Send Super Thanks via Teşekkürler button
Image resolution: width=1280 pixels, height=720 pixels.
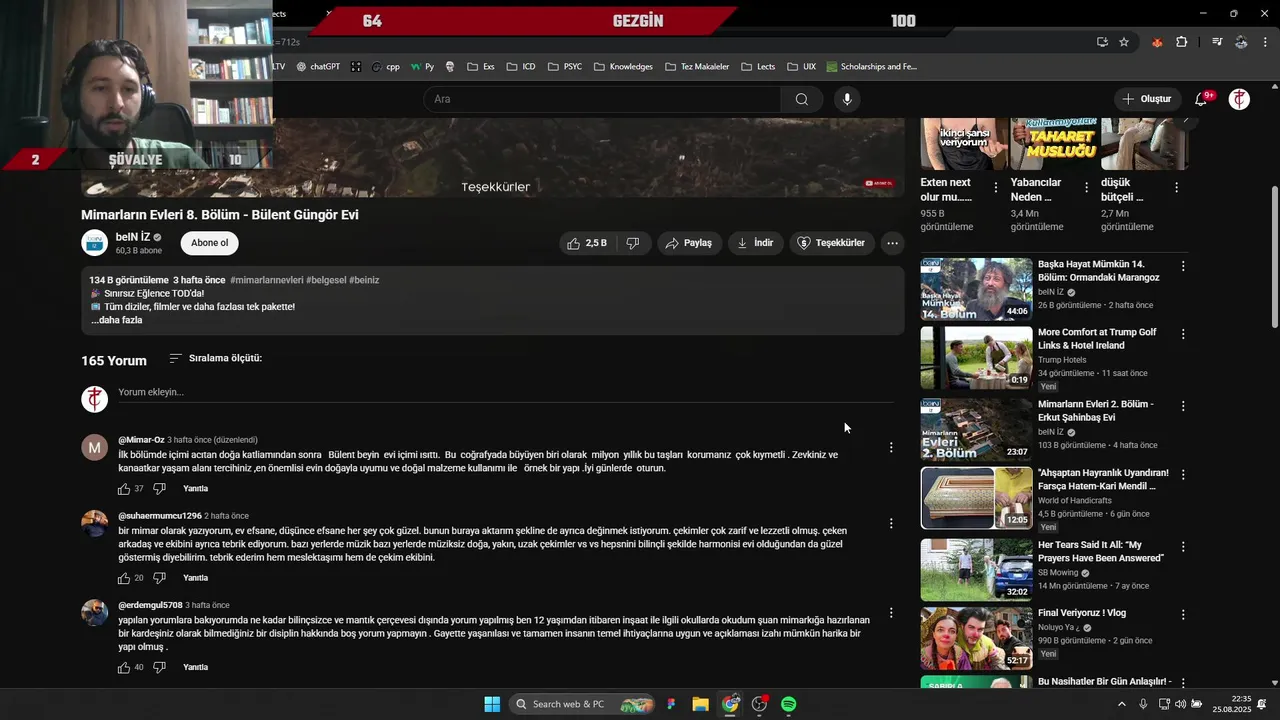click(831, 243)
